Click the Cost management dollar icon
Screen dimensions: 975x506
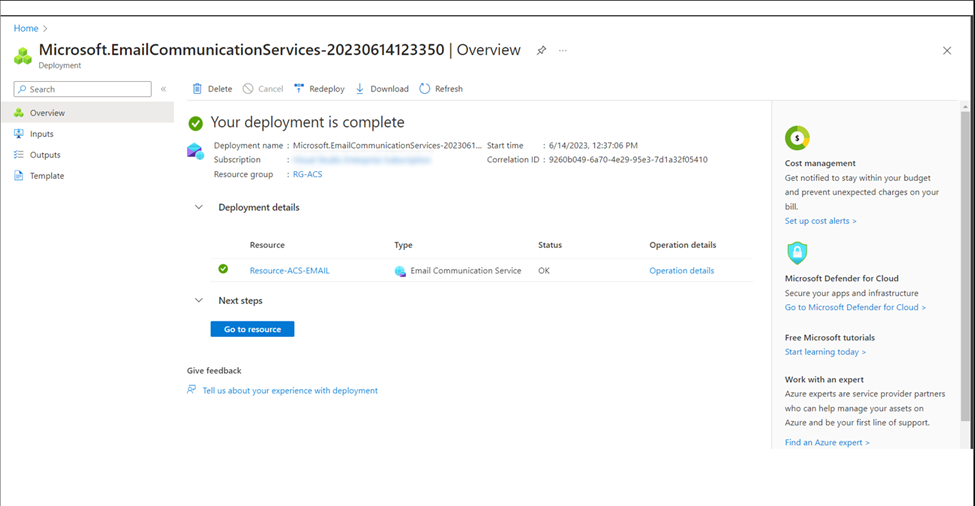(797, 138)
